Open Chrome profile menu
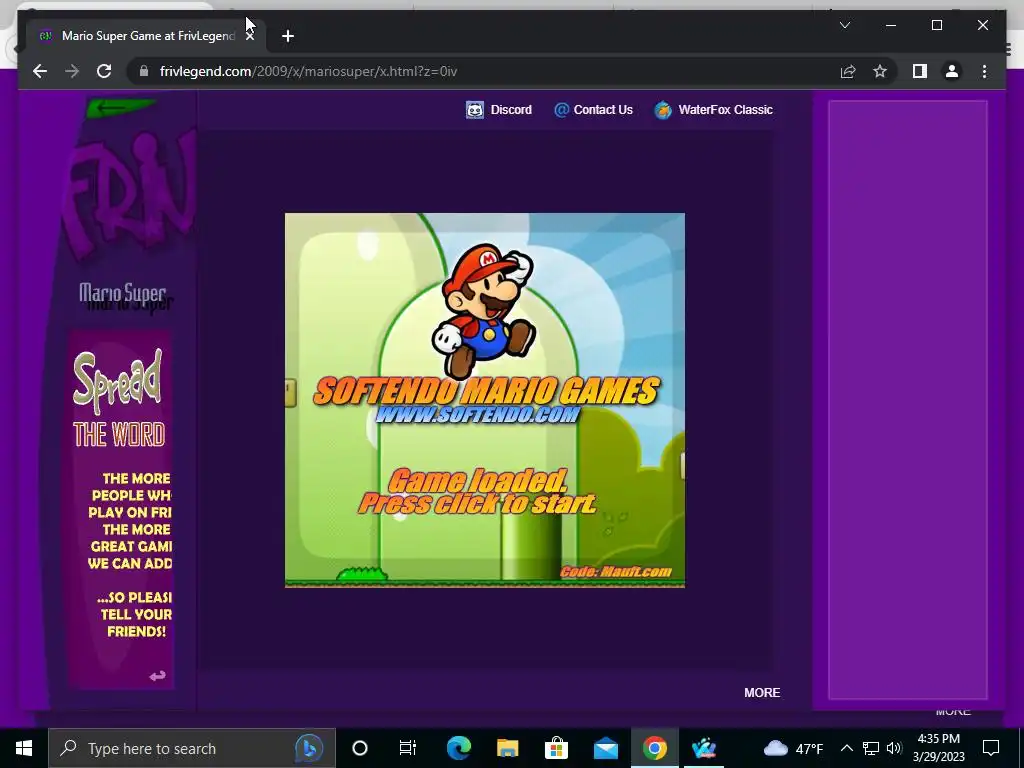This screenshot has width=1024, height=768. [x=952, y=71]
